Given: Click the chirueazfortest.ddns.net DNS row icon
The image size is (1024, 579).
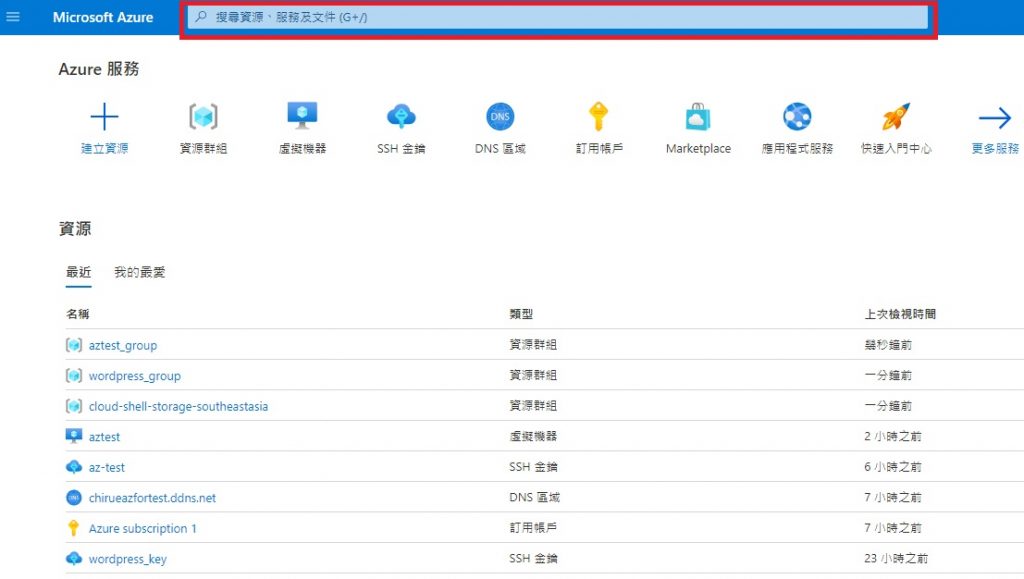Looking at the screenshot, I should pyautogui.click(x=74, y=497).
